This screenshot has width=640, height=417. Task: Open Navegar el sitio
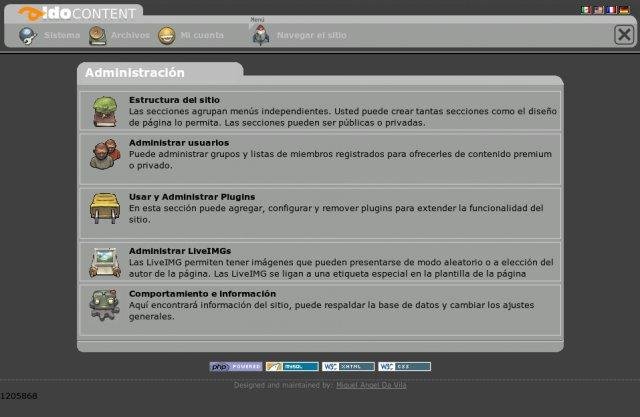pyautogui.click(x=312, y=35)
